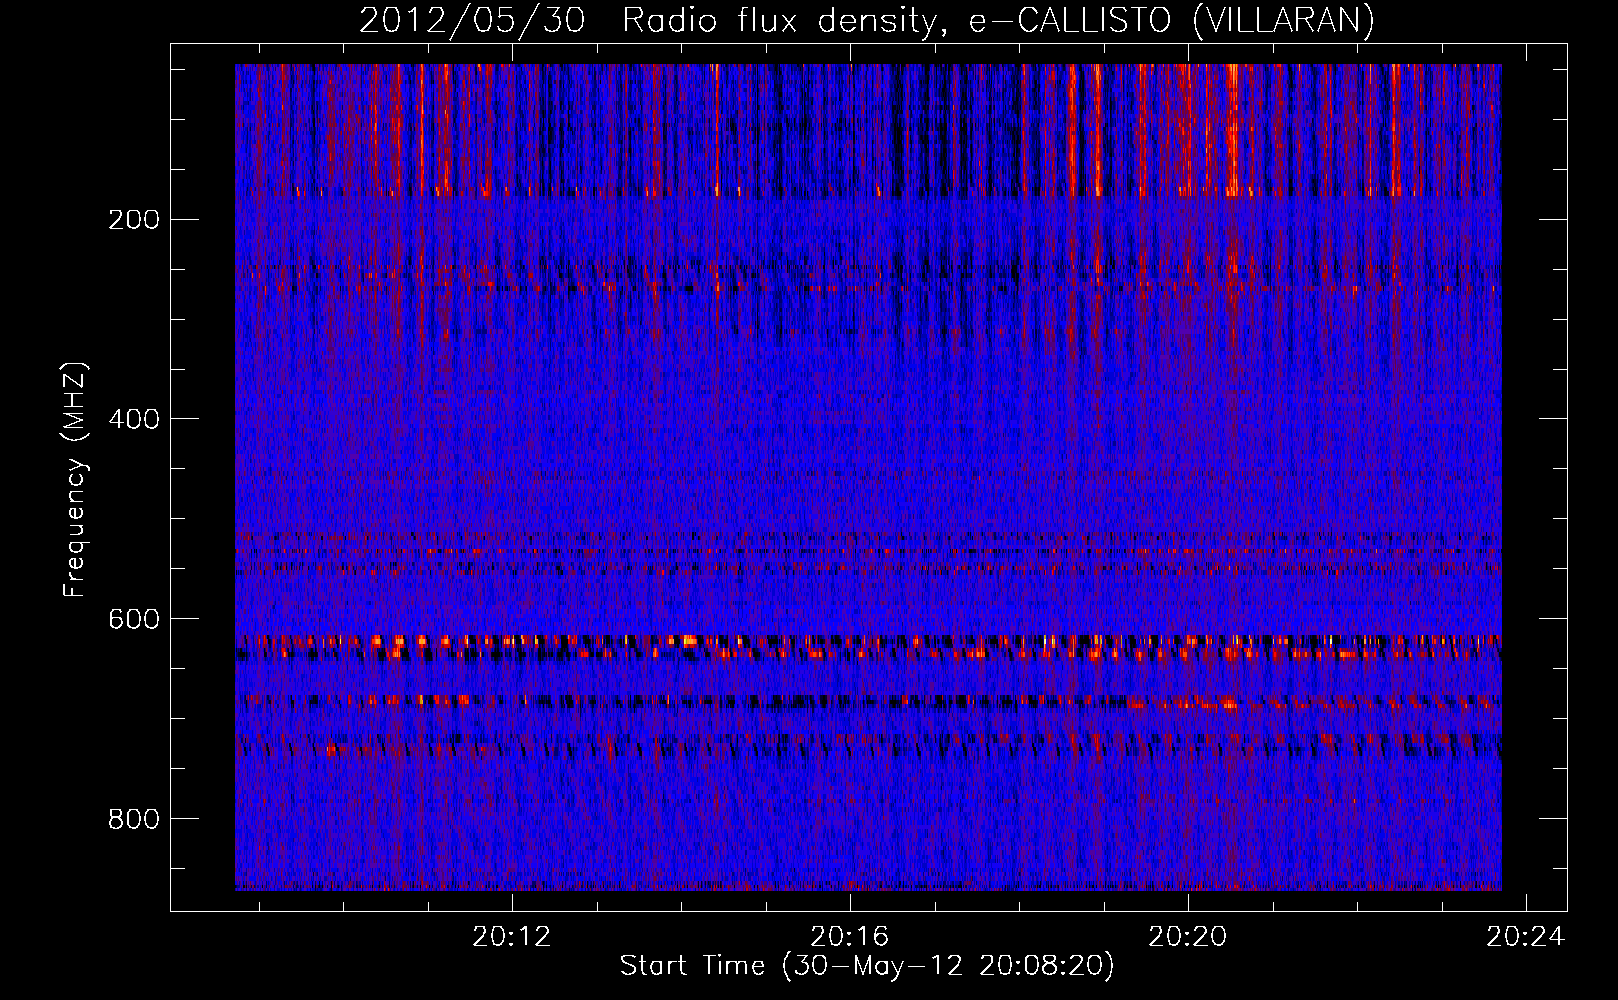
Task: Select the 400 frequency tick label
Action: 134,419
